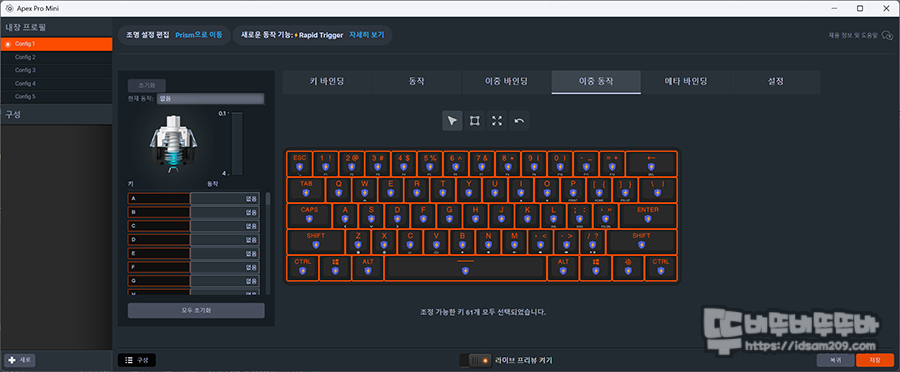Open action dropdown for key E

pyautogui.click(x=225, y=254)
